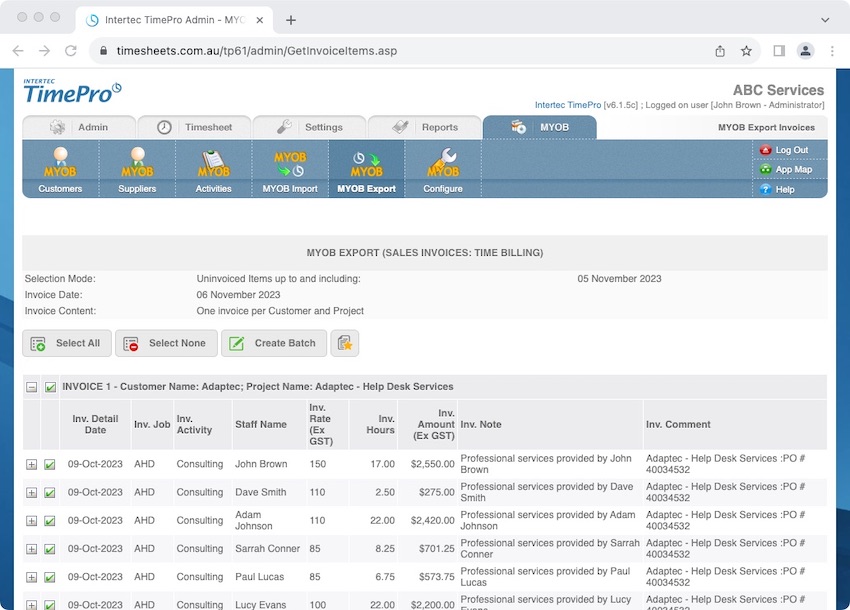Screen dimensions: 850x610
Task: Bookmark this page with the star
Action: click(x=746, y=51)
